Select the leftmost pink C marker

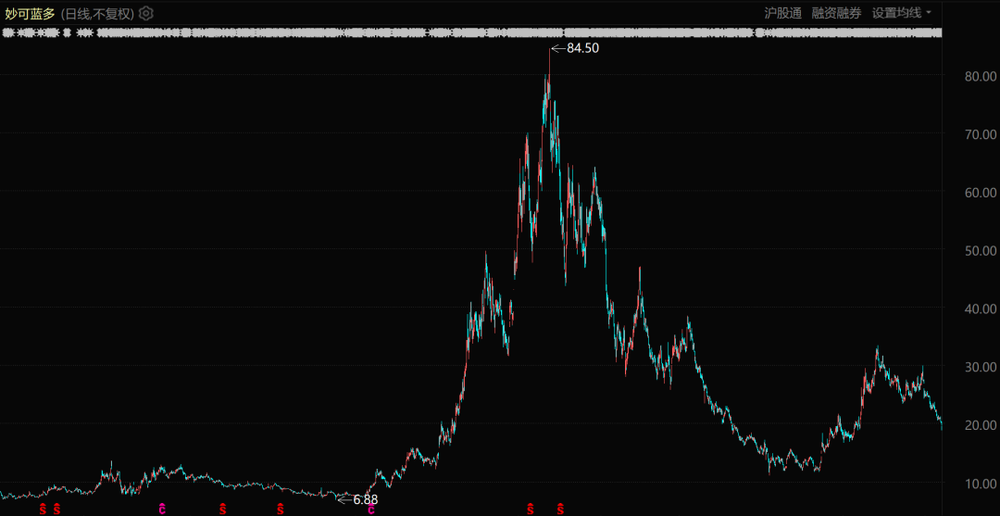point(162,509)
